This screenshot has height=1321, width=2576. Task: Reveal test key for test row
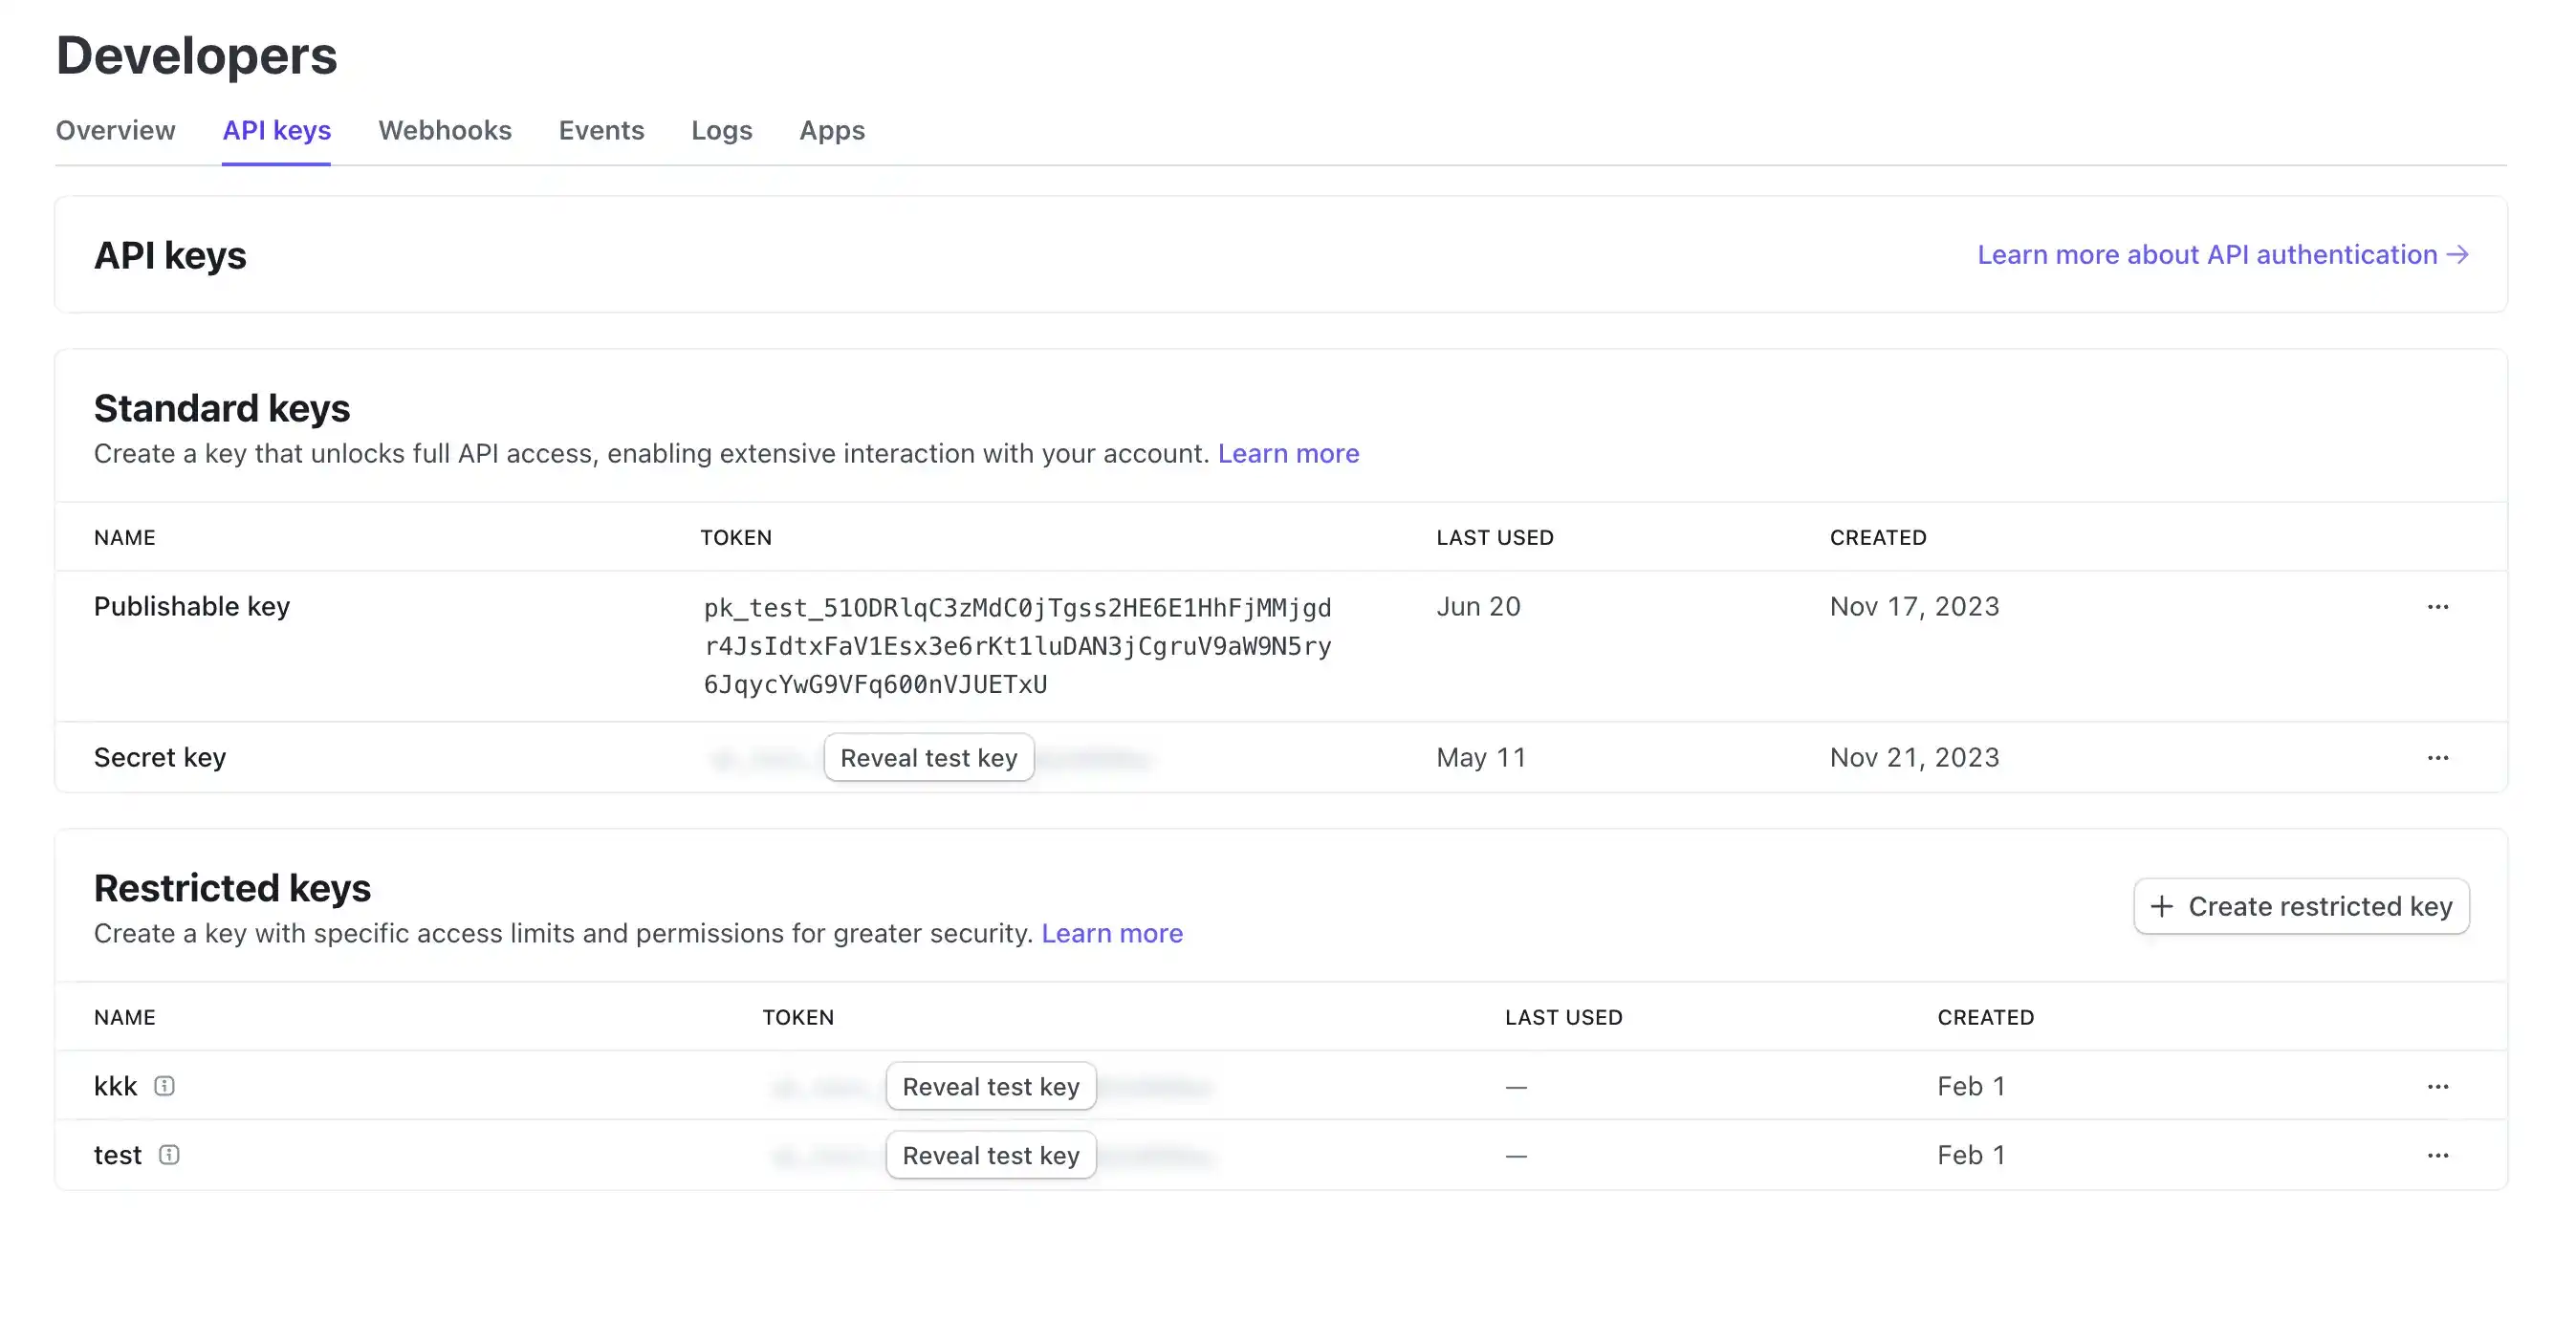click(x=990, y=1156)
